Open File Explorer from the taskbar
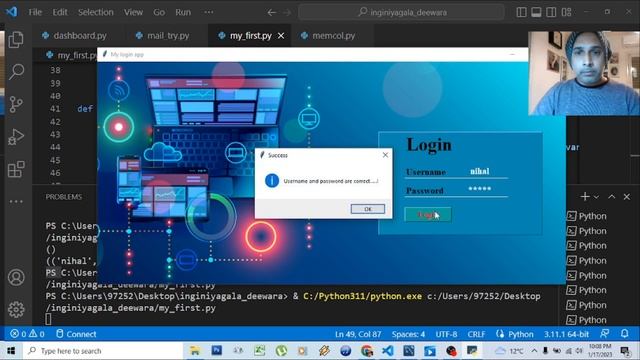Screen dimensions: 640x360 pyautogui.click(x=195, y=351)
